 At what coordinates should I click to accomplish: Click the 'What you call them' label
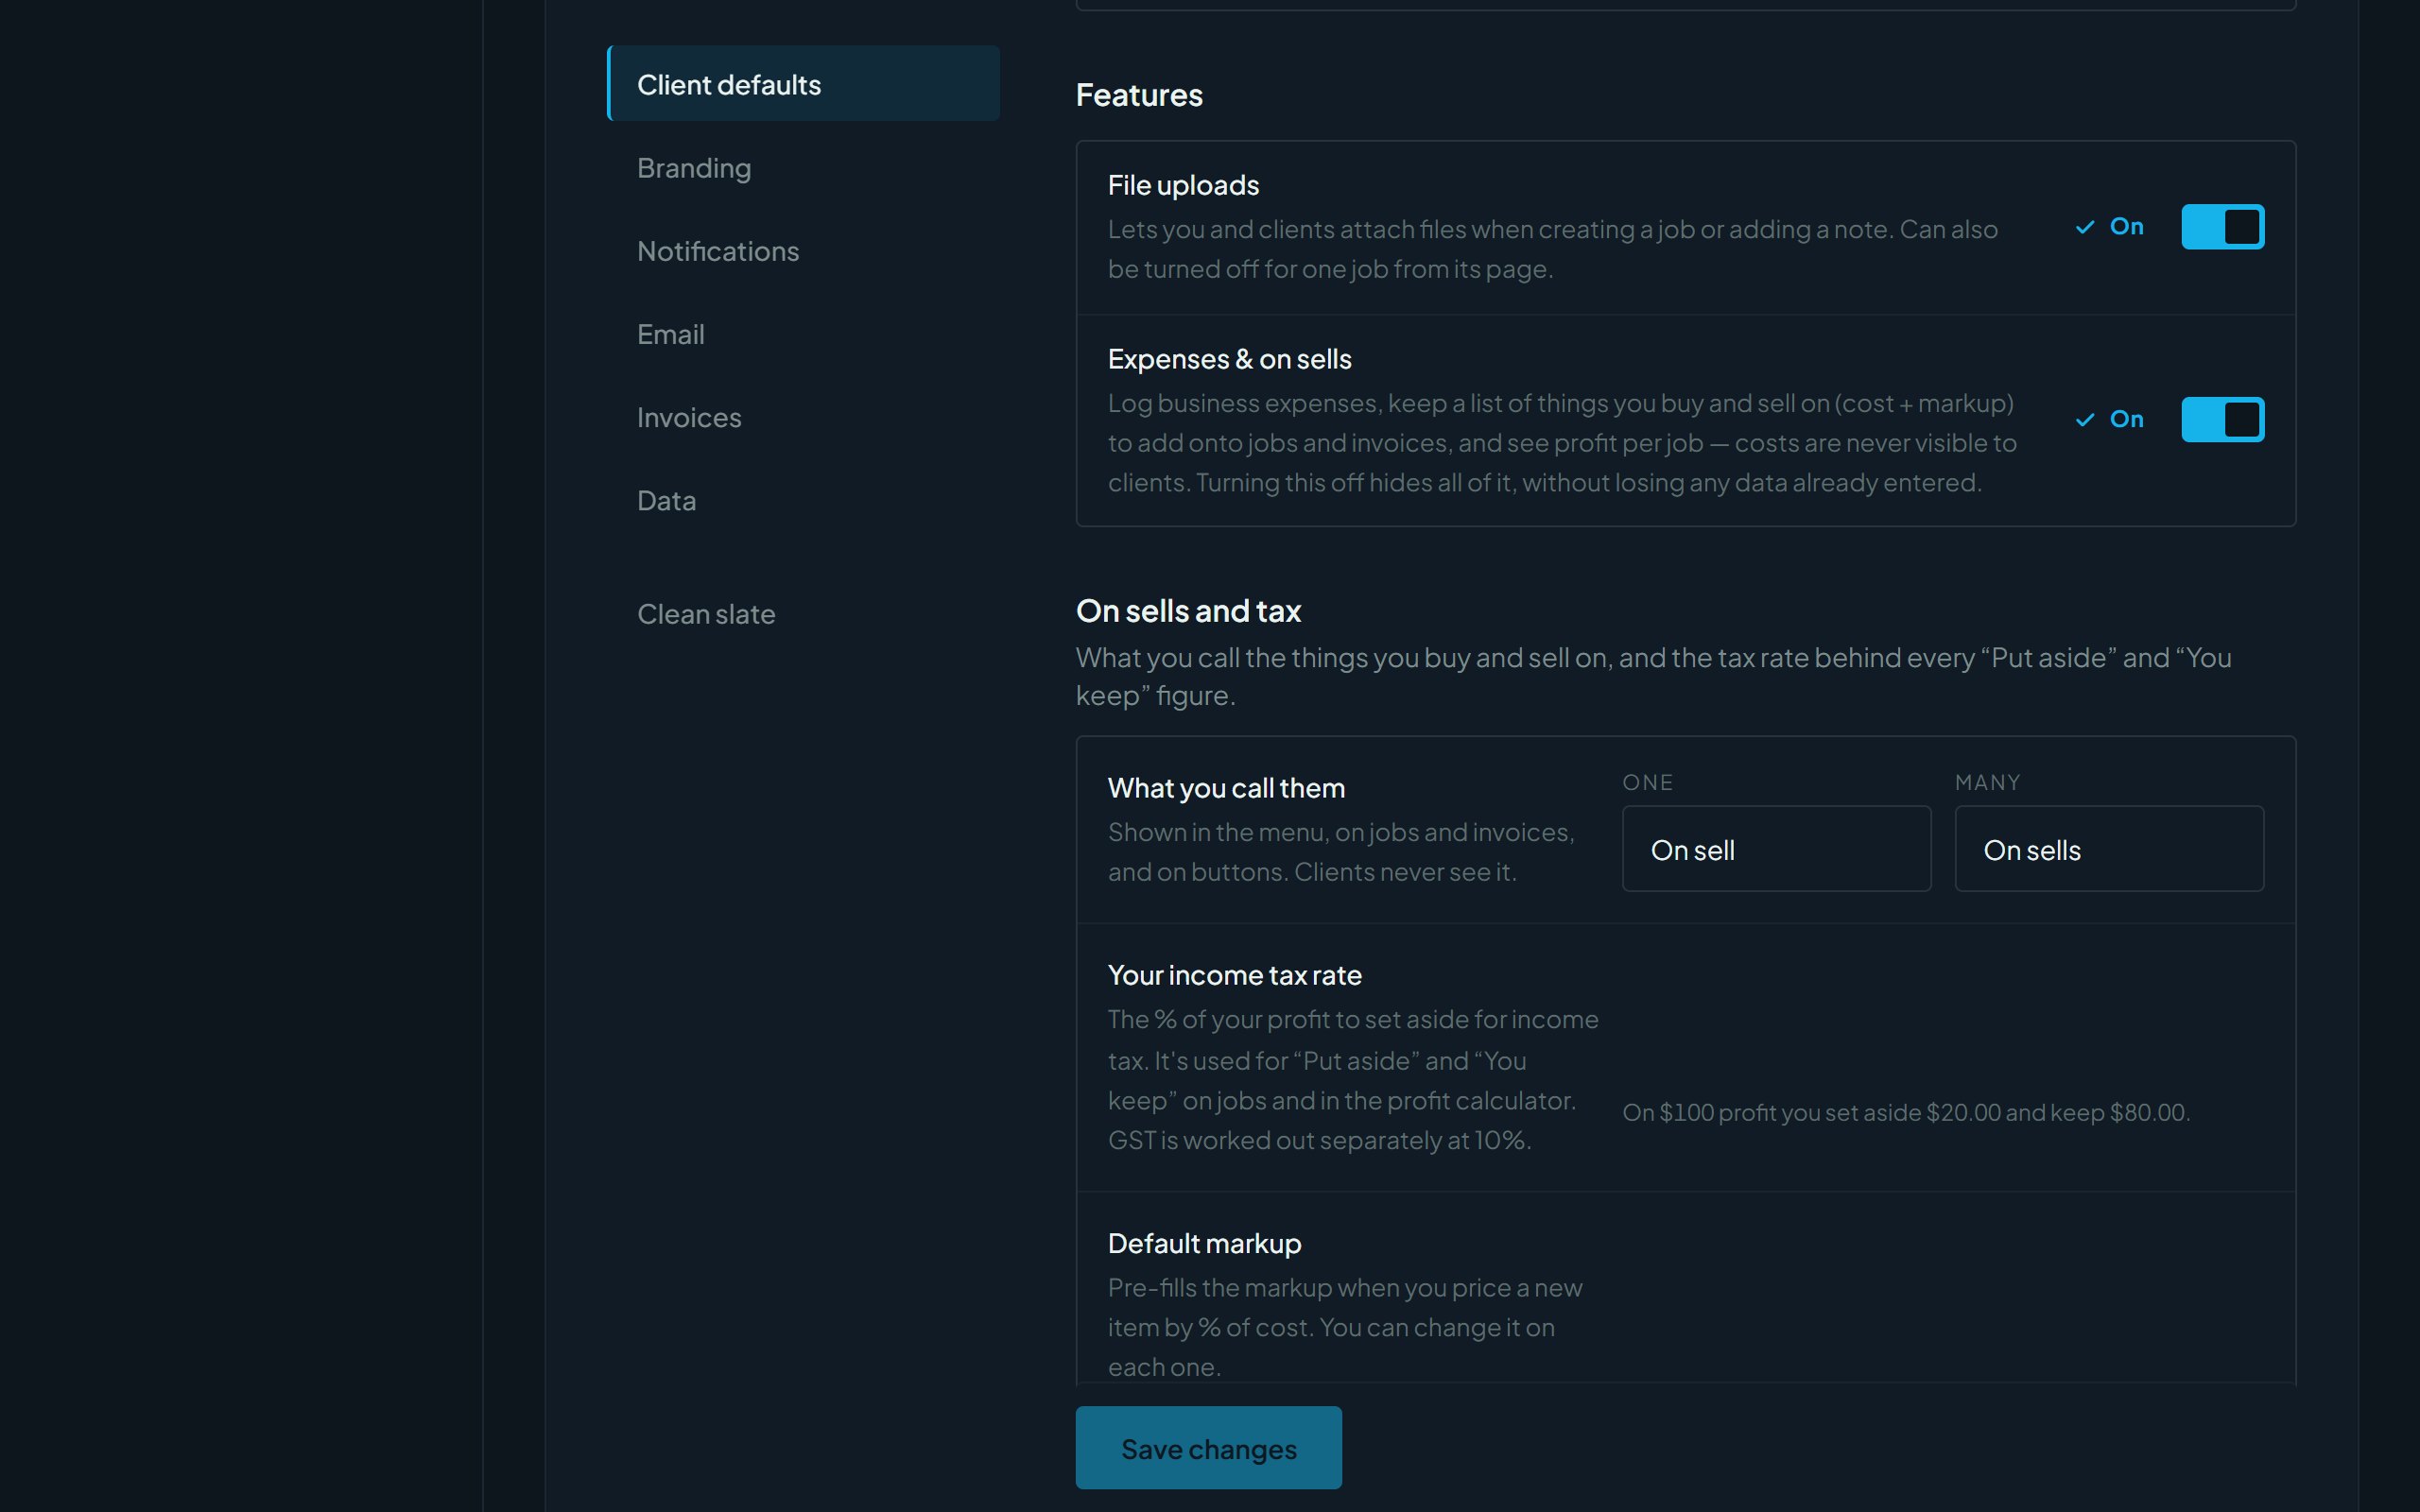click(x=1226, y=788)
